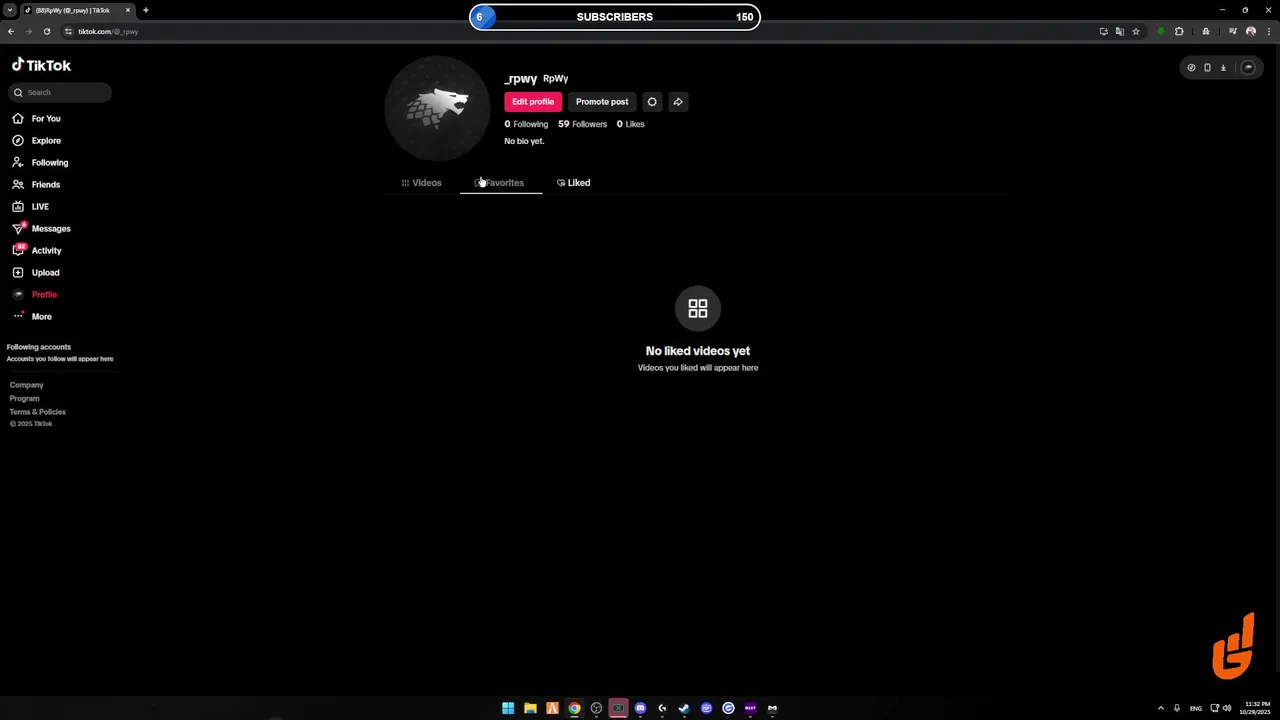Image resolution: width=1280 pixels, height=720 pixels.
Task: Open the tab search dropdown arrow
Action: pos(9,10)
